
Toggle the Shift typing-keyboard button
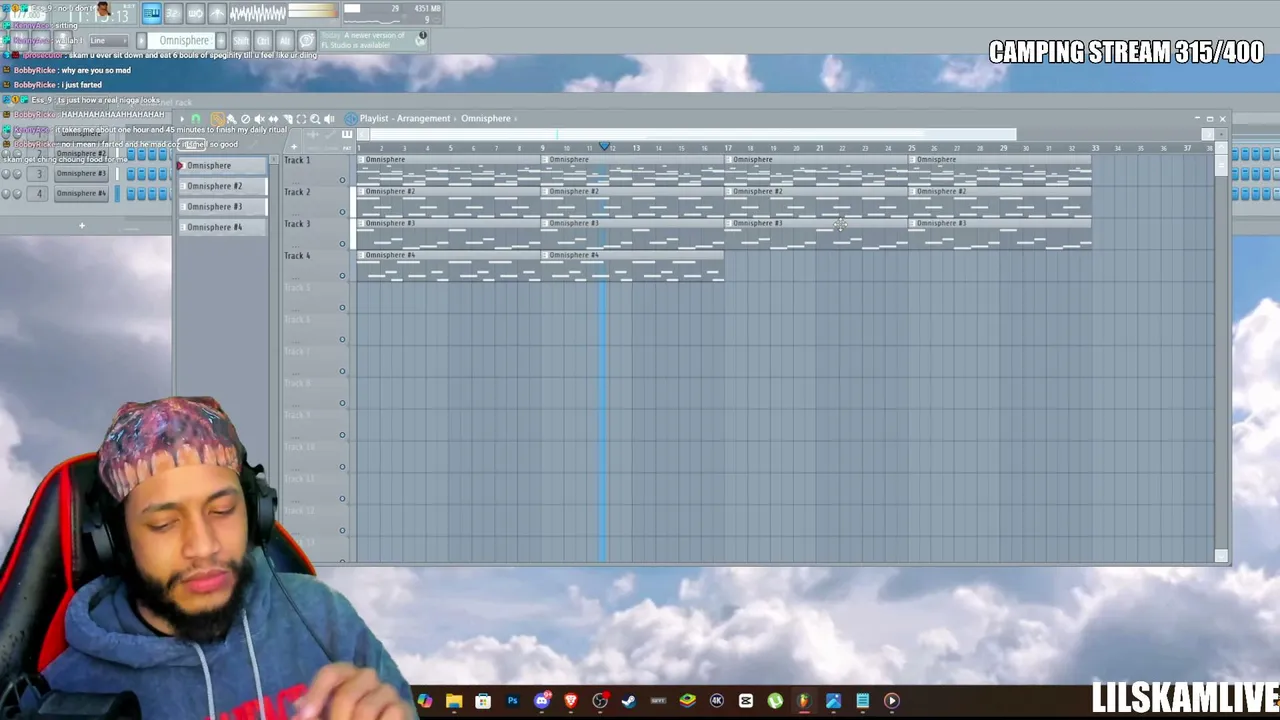tap(241, 41)
